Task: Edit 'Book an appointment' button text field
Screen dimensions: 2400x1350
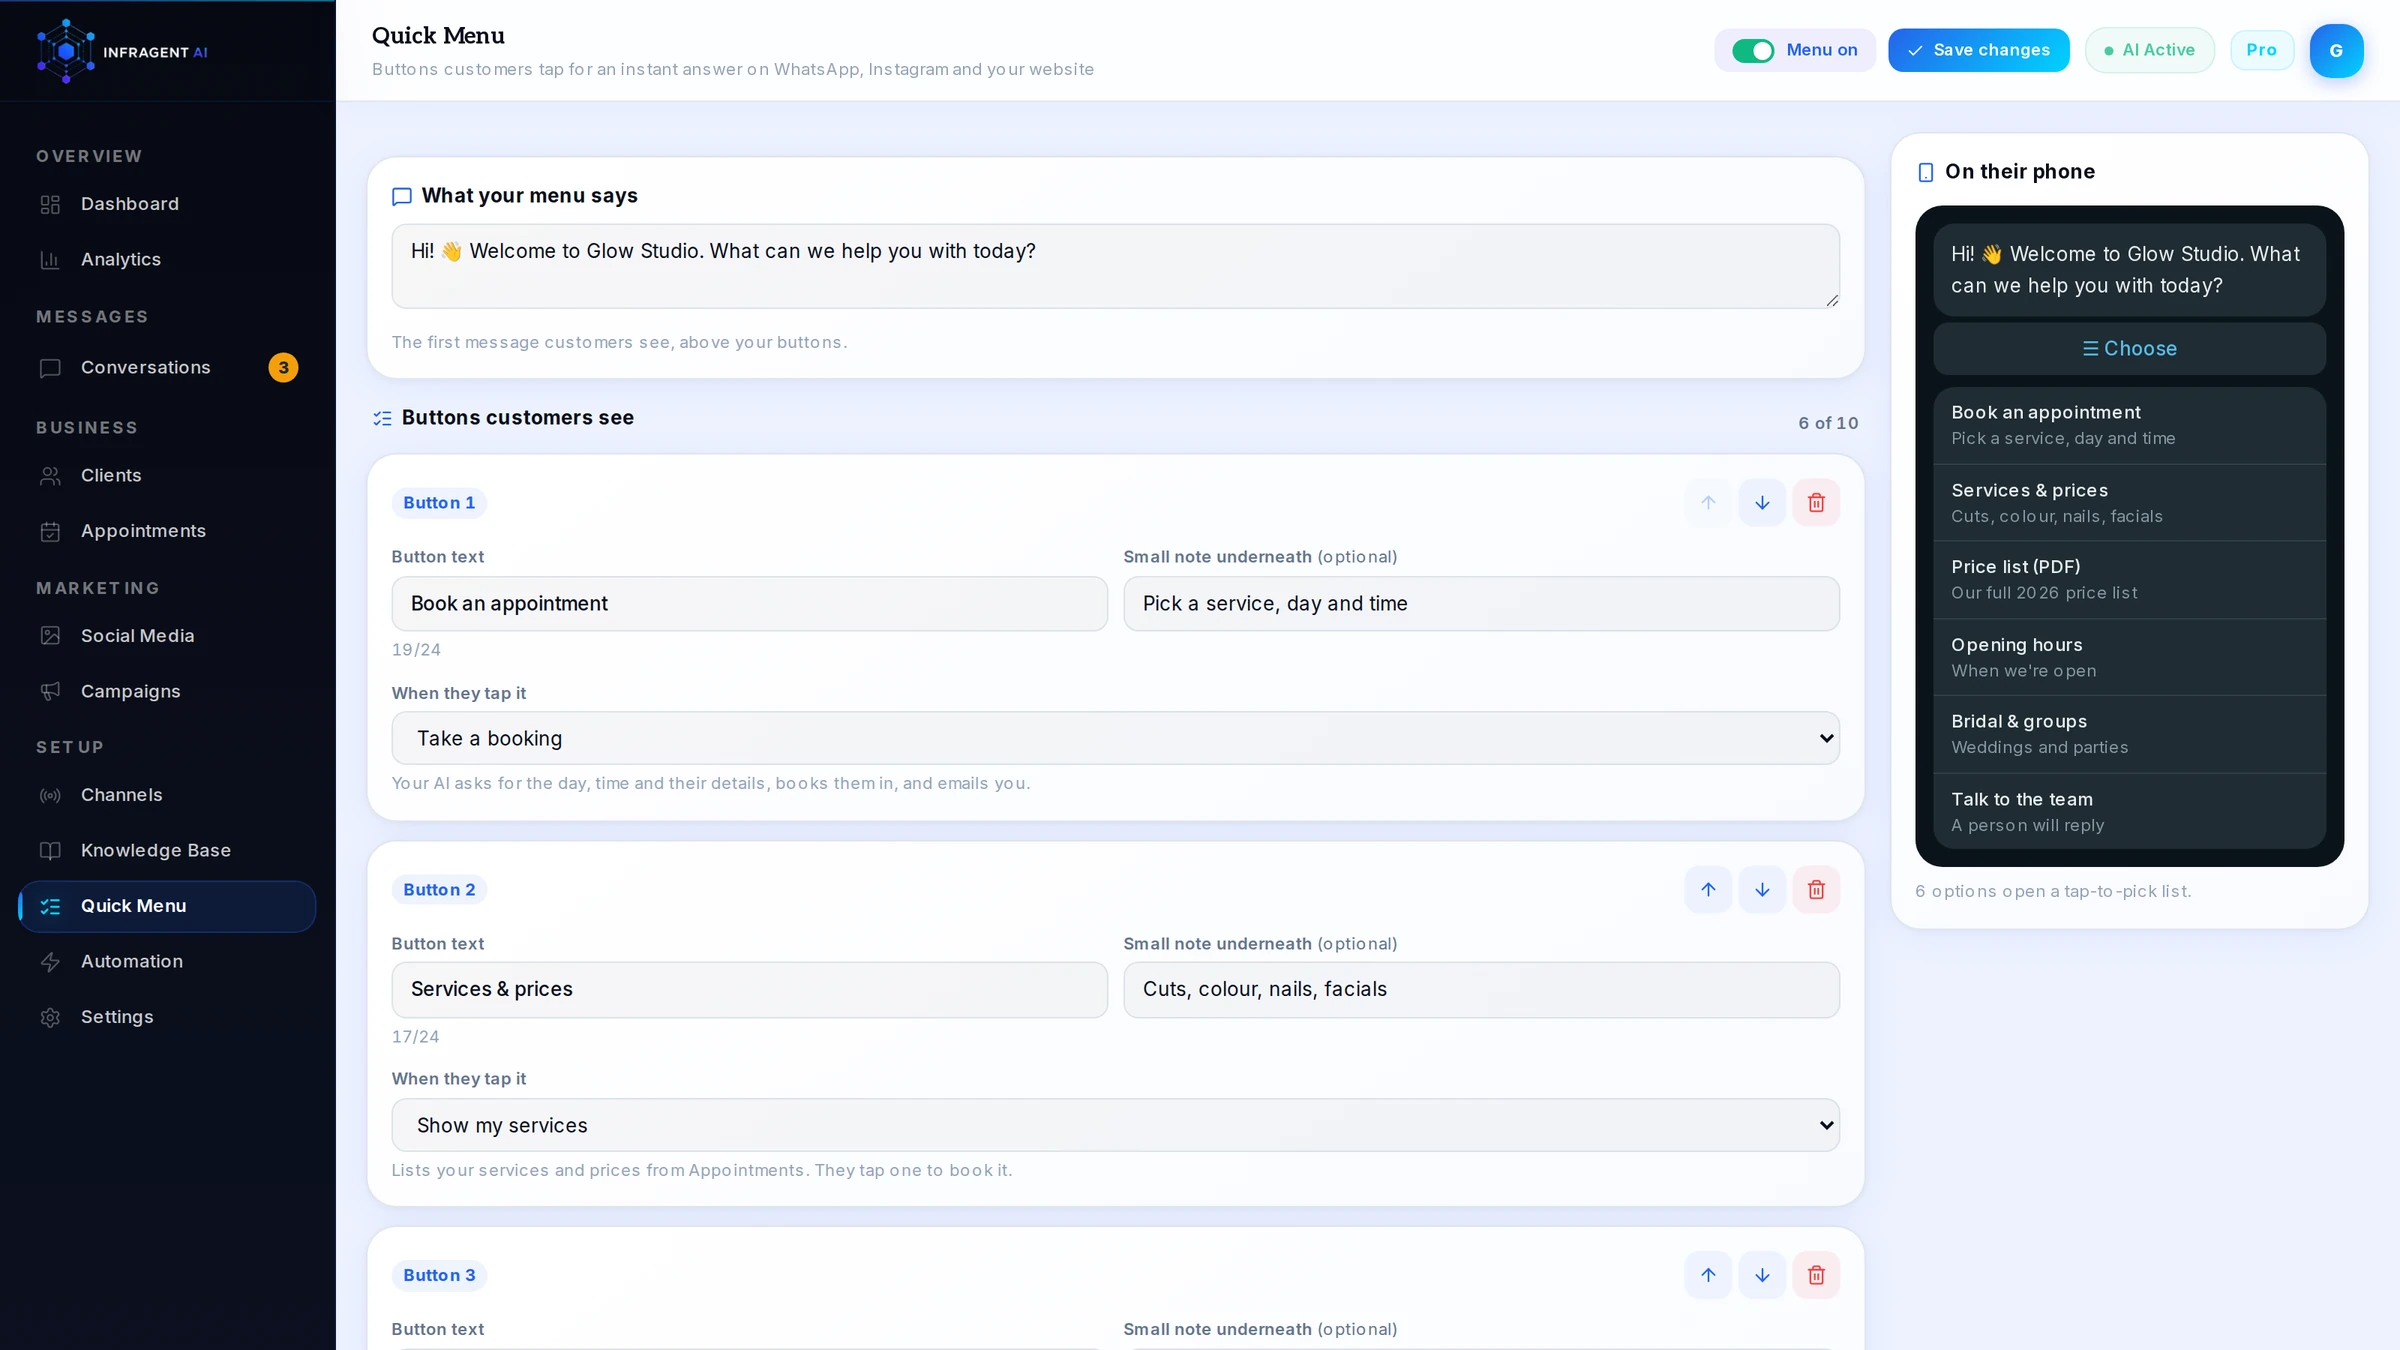Action: pyautogui.click(x=749, y=603)
